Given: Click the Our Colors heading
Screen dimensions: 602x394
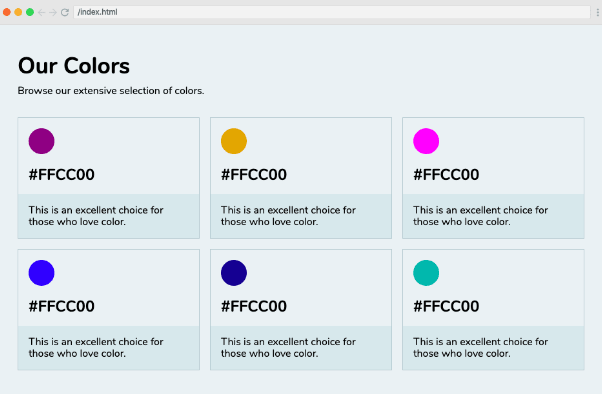Looking at the screenshot, I should (74, 66).
